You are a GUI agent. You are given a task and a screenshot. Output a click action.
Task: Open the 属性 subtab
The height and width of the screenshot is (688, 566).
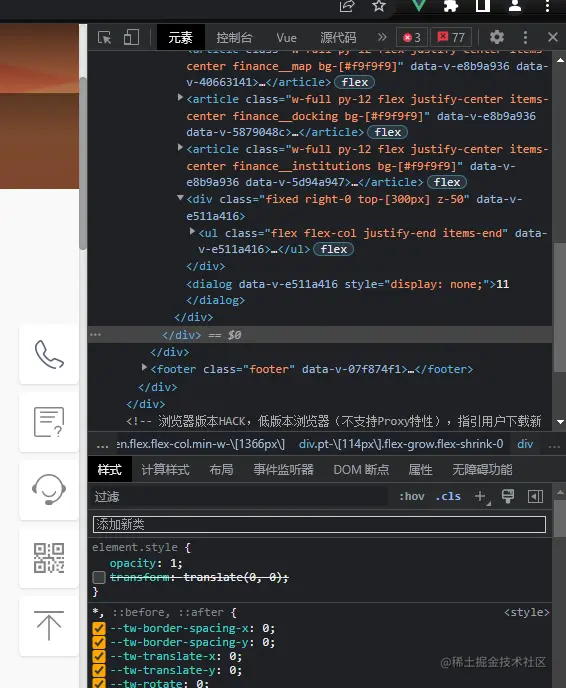[420, 470]
